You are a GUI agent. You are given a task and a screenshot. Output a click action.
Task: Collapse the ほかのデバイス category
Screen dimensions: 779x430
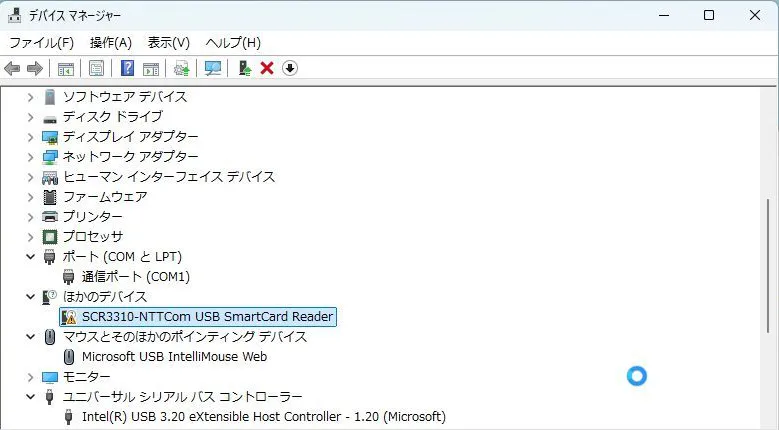[x=30, y=297]
